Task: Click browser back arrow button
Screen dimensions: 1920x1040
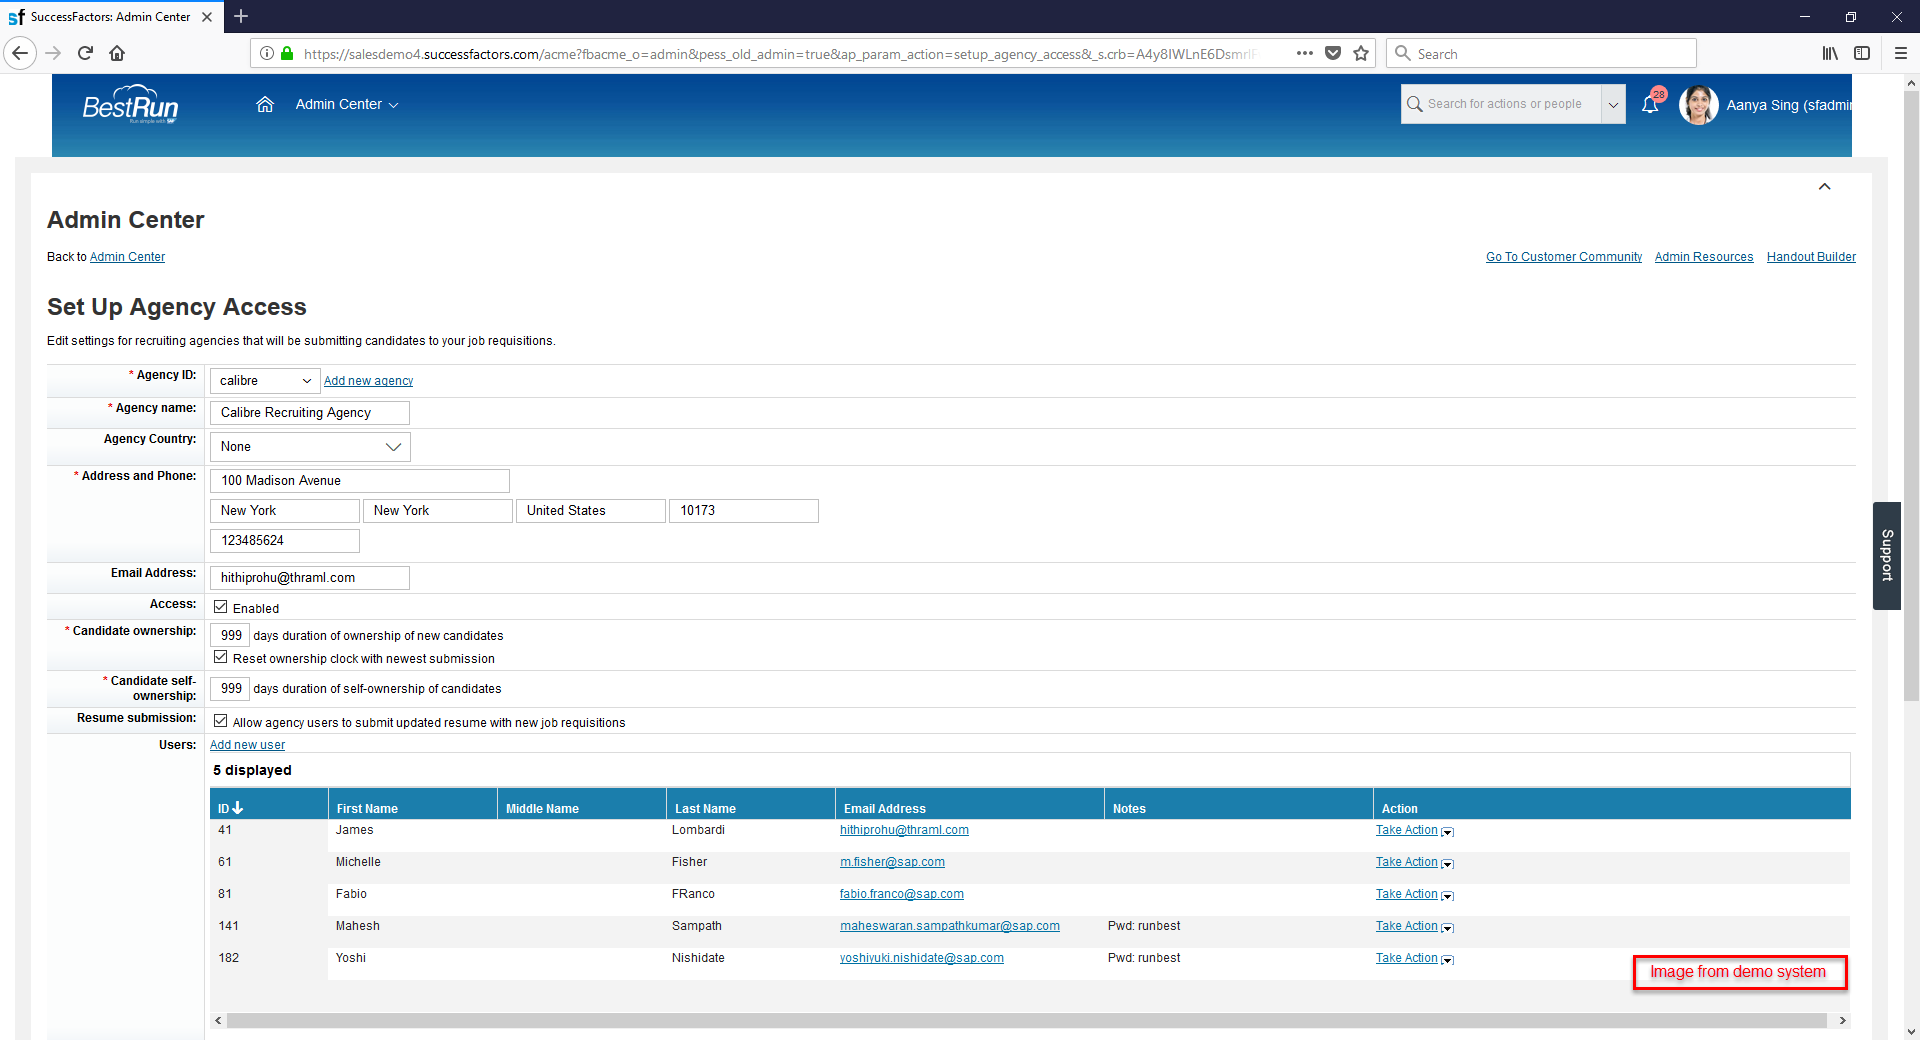Action: [20, 53]
